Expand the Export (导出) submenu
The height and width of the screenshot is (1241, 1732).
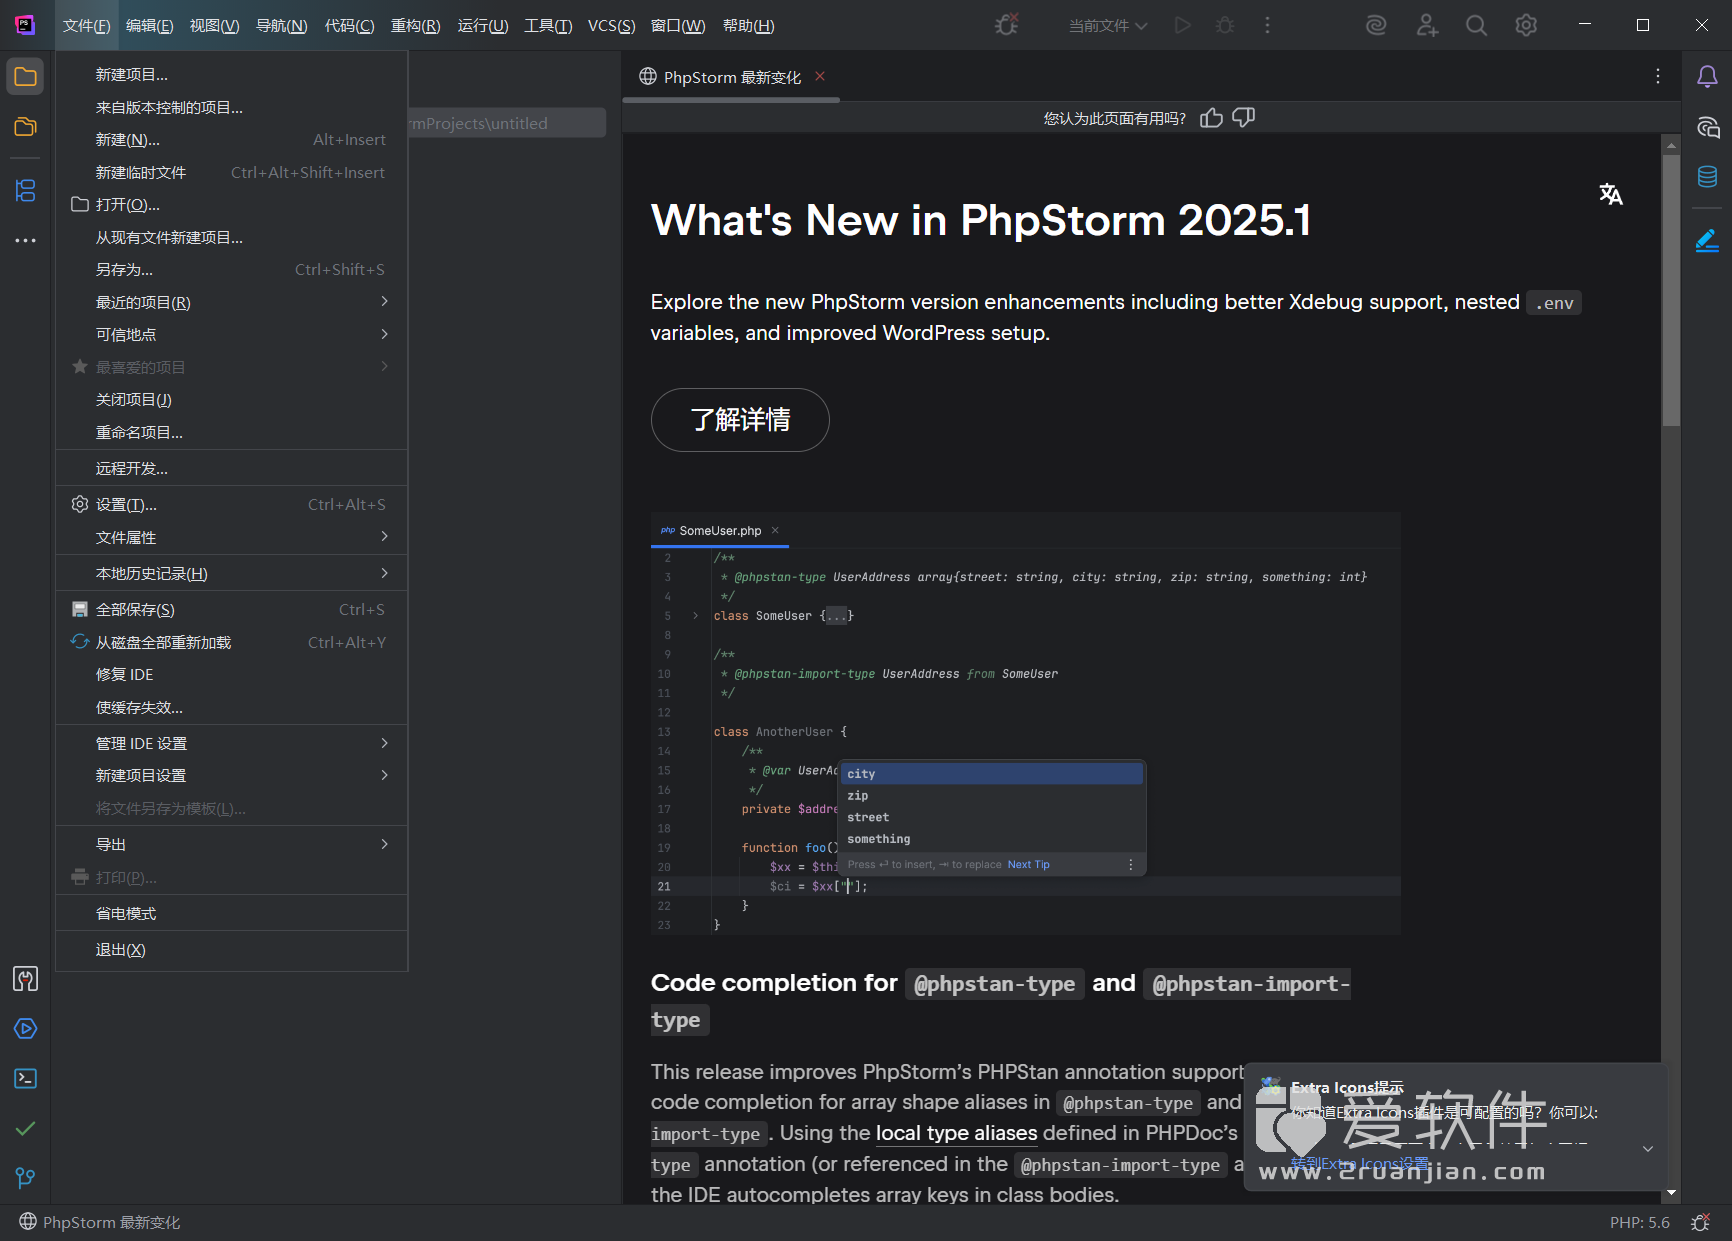[231, 844]
